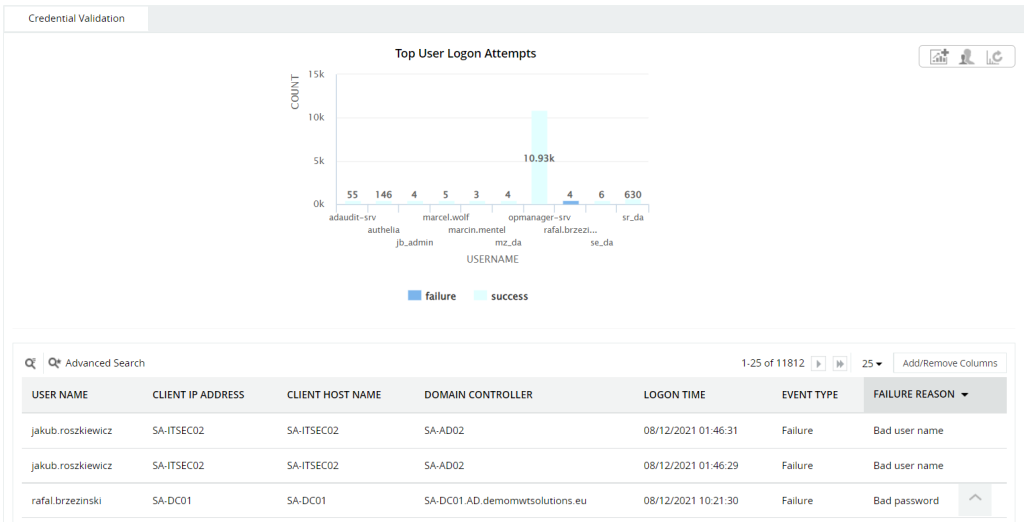Click the scroll-to-top arrow button

975,498
